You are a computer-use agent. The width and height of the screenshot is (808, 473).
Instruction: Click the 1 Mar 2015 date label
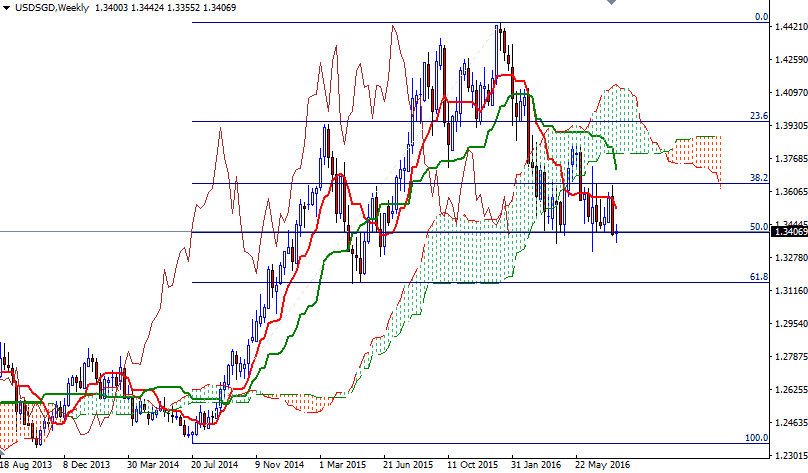coord(343,465)
